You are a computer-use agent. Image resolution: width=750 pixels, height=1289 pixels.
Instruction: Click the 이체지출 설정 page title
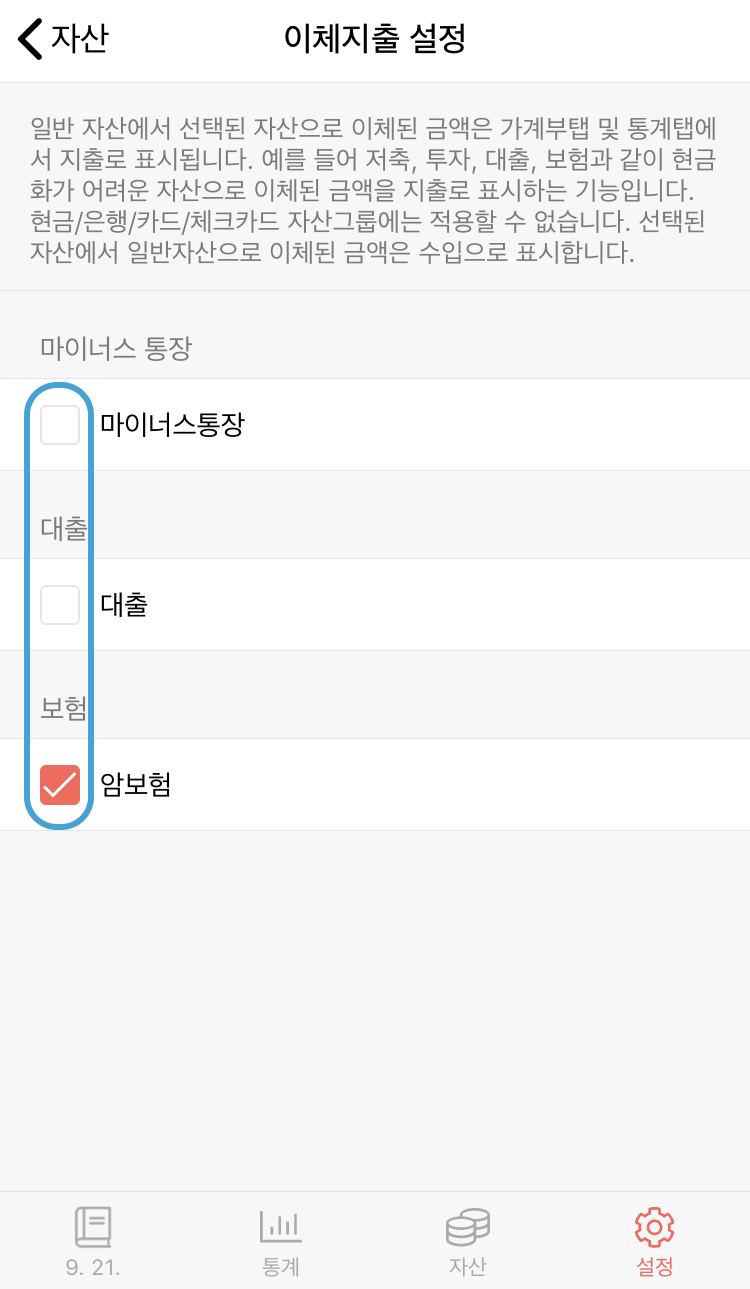[x=375, y=39]
